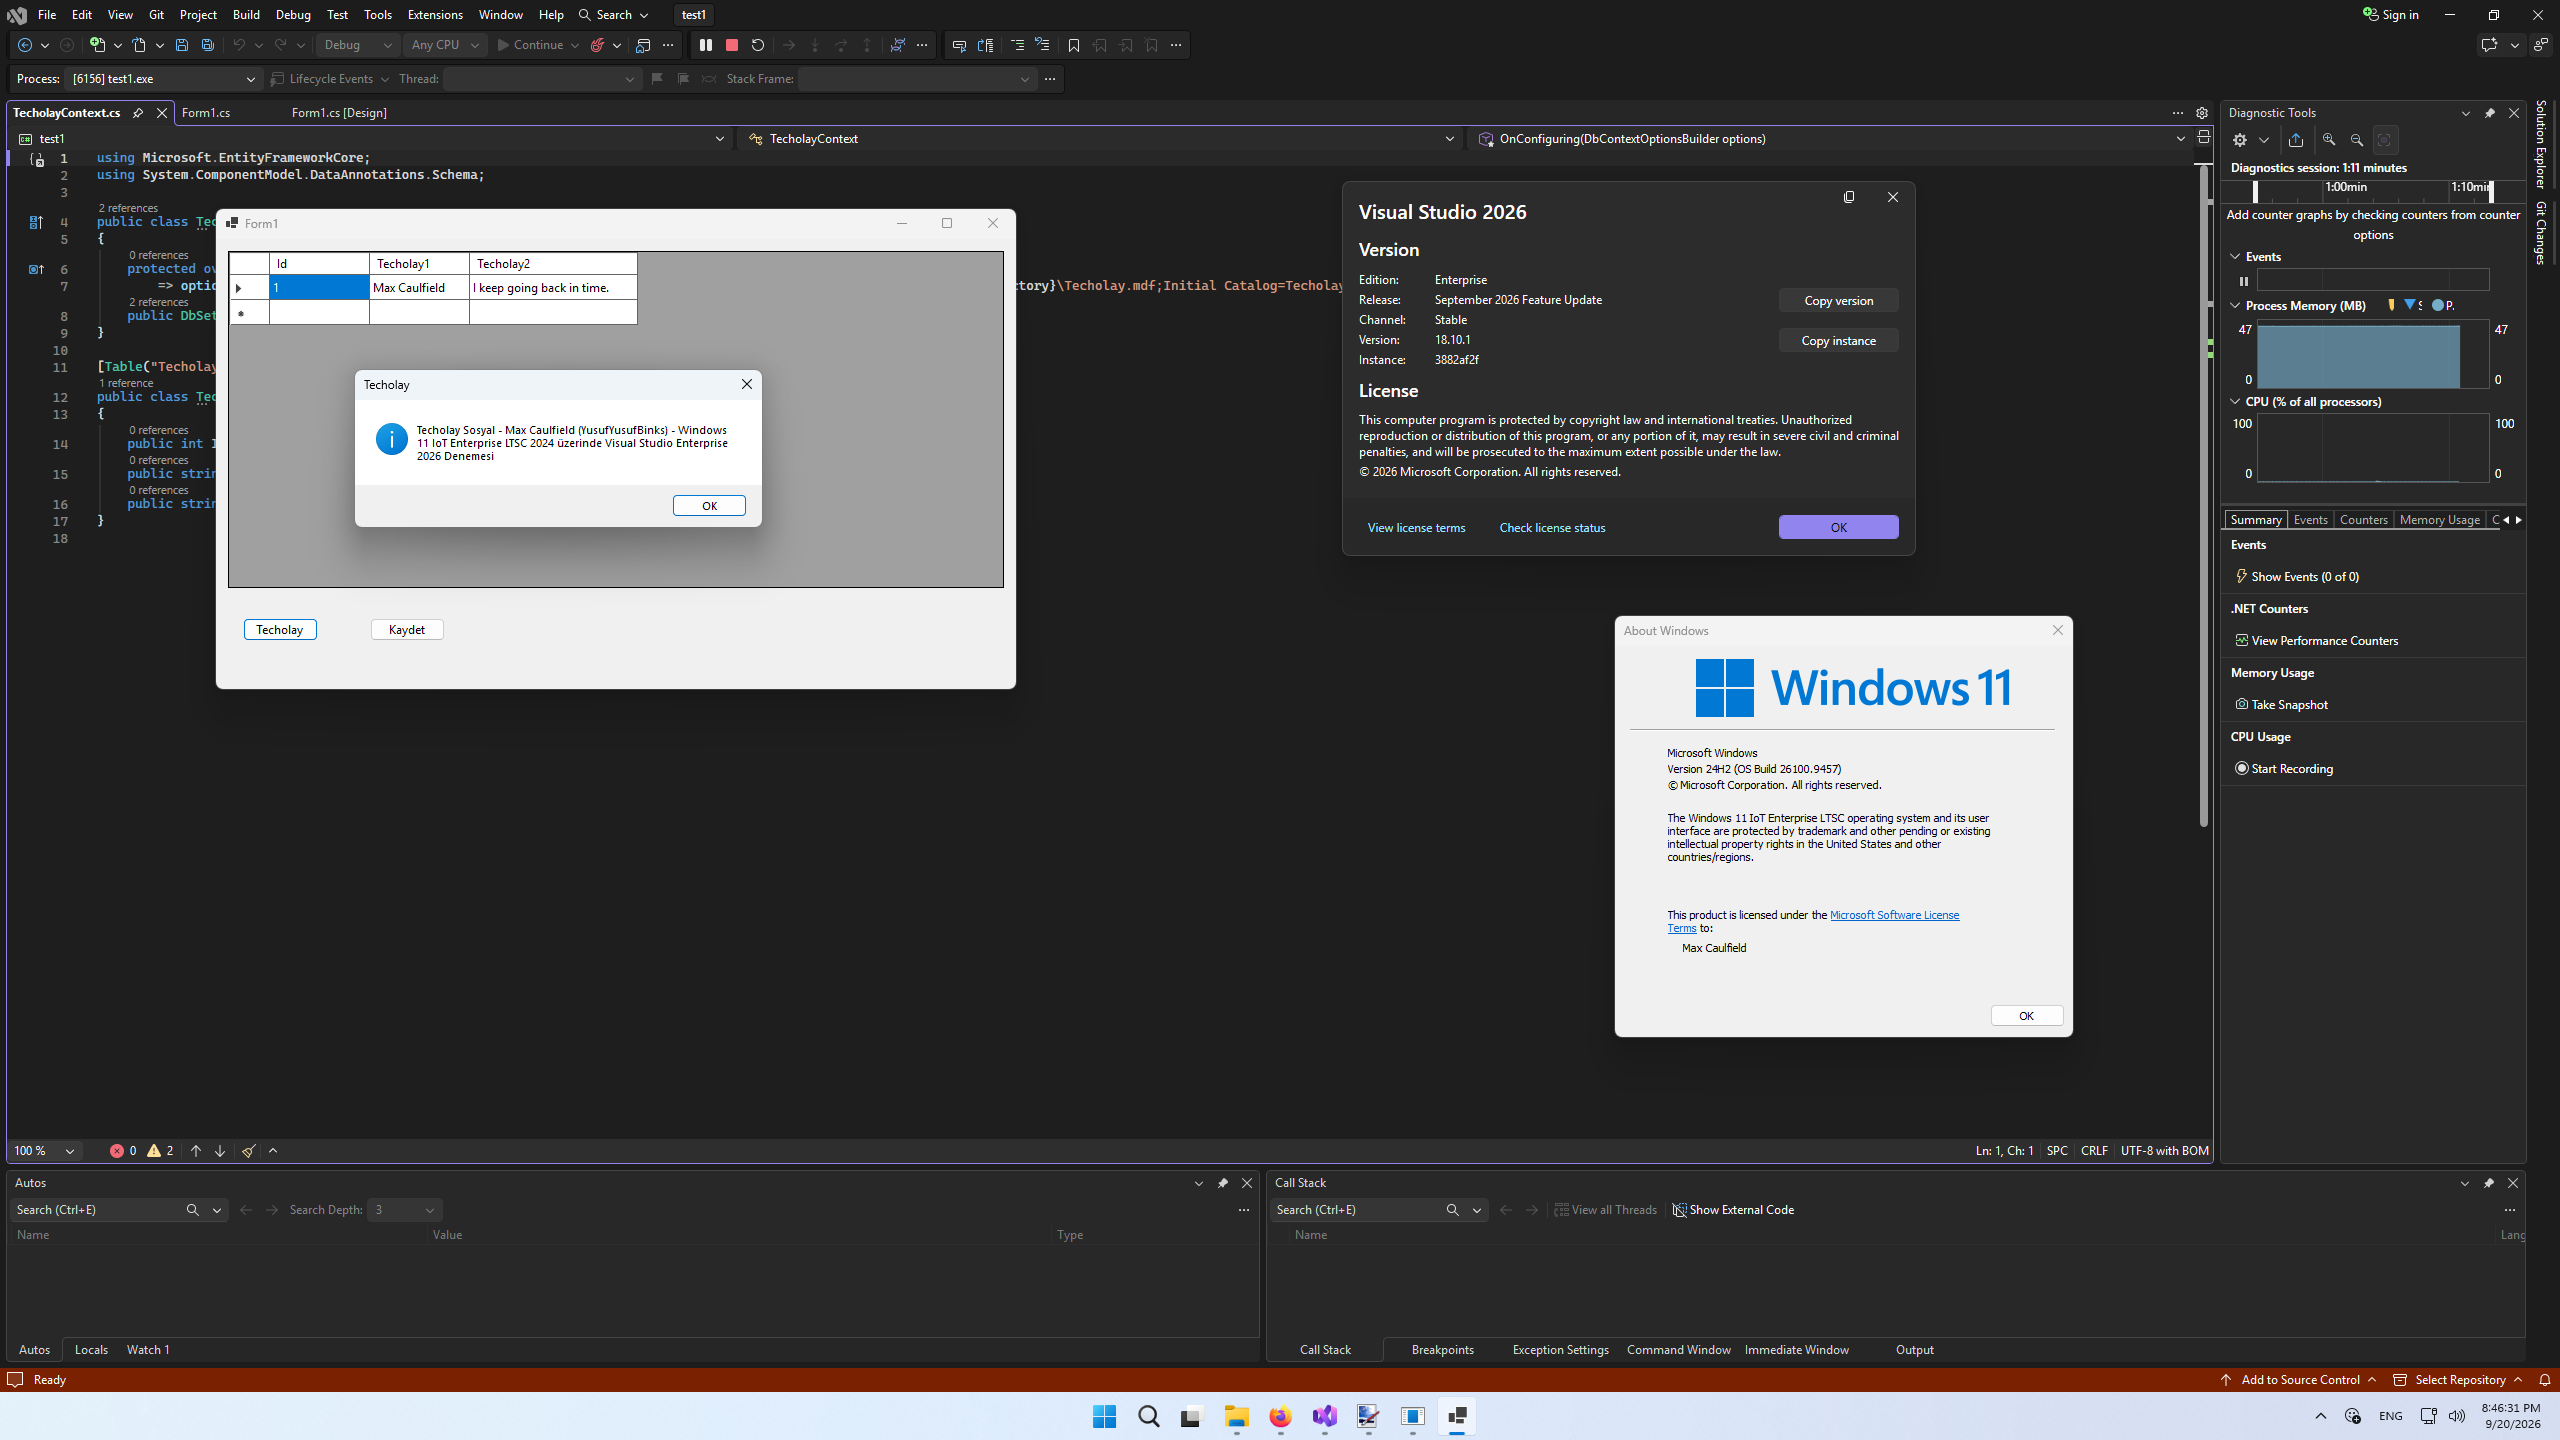2560x1440 pixels.
Task: Open the 100 % zoom level dropdown
Action: (x=44, y=1151)
